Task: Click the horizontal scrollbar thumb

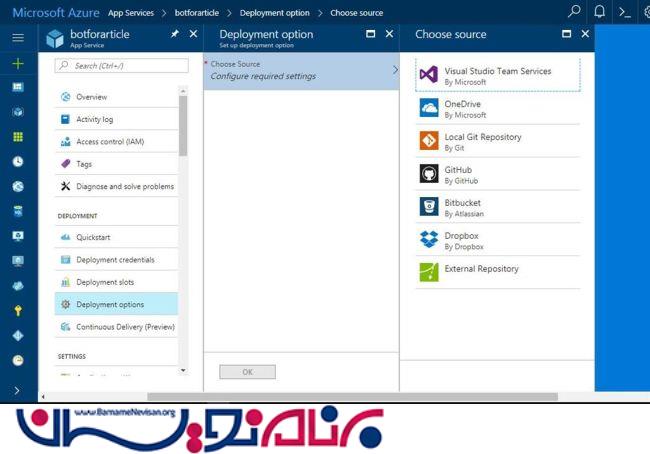Action: tap(352, 397)
